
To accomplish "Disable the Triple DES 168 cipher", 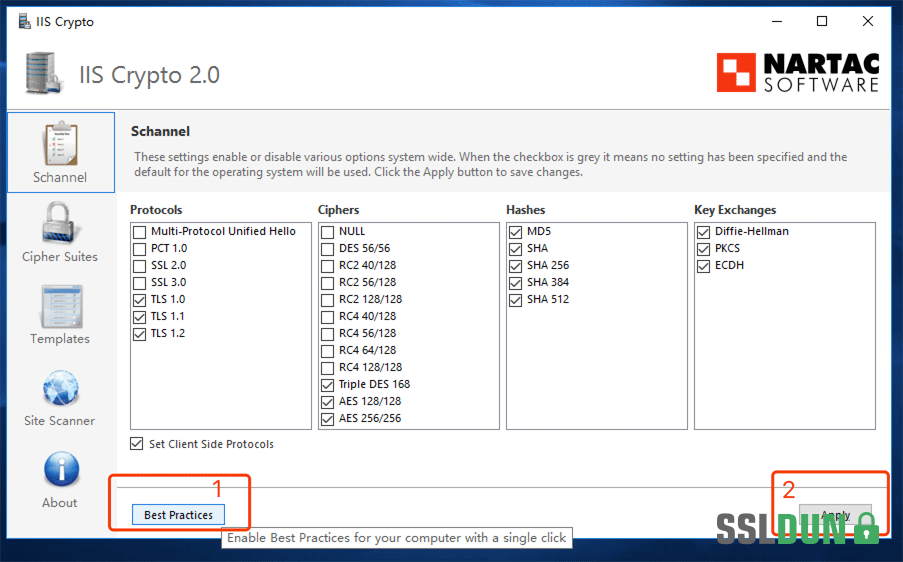I will pos(327,385).
